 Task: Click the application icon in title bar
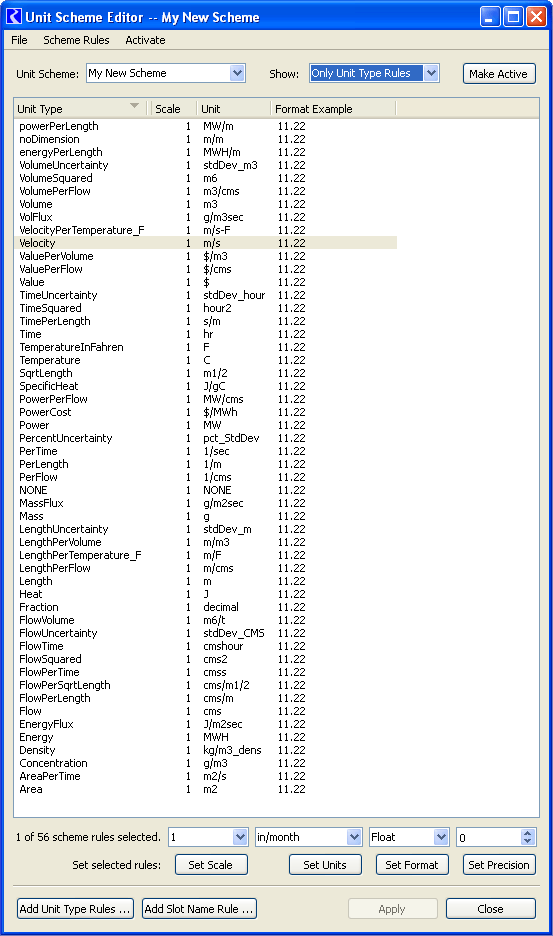pos(14,17)
